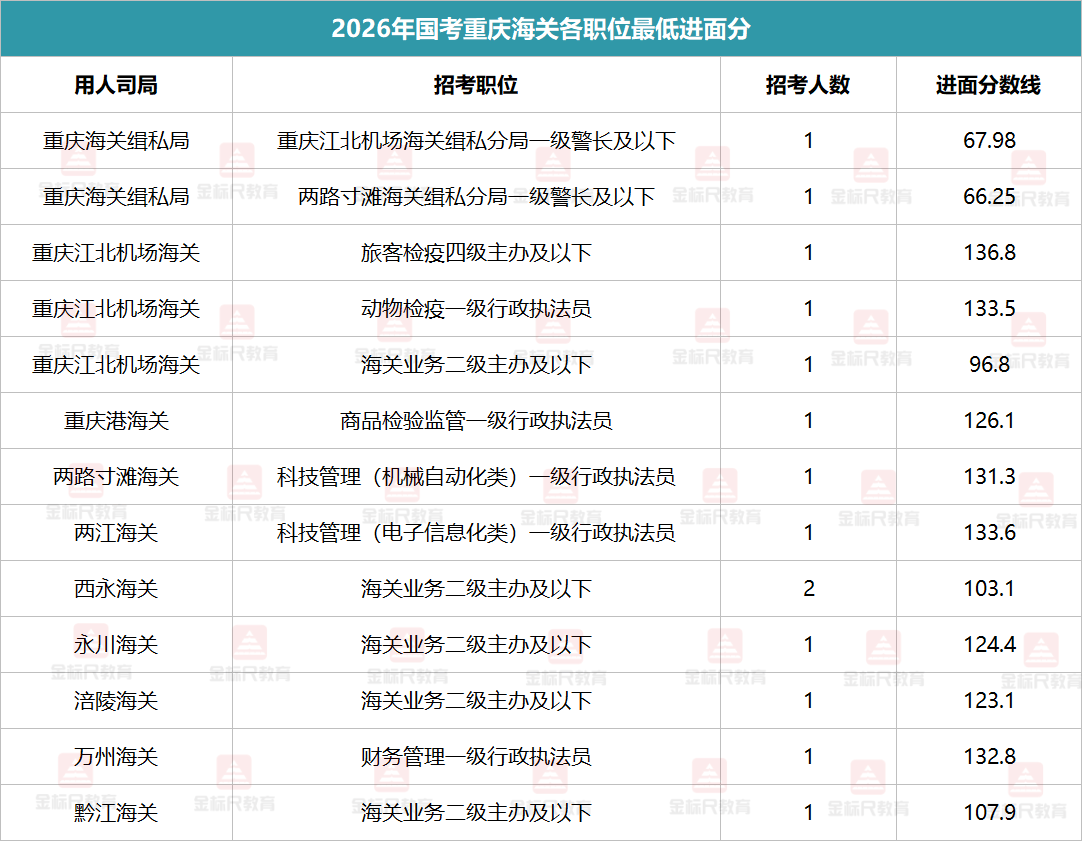Click the score 67.98
Viewport: 1082px width, 841px height.
click(989, 141)
